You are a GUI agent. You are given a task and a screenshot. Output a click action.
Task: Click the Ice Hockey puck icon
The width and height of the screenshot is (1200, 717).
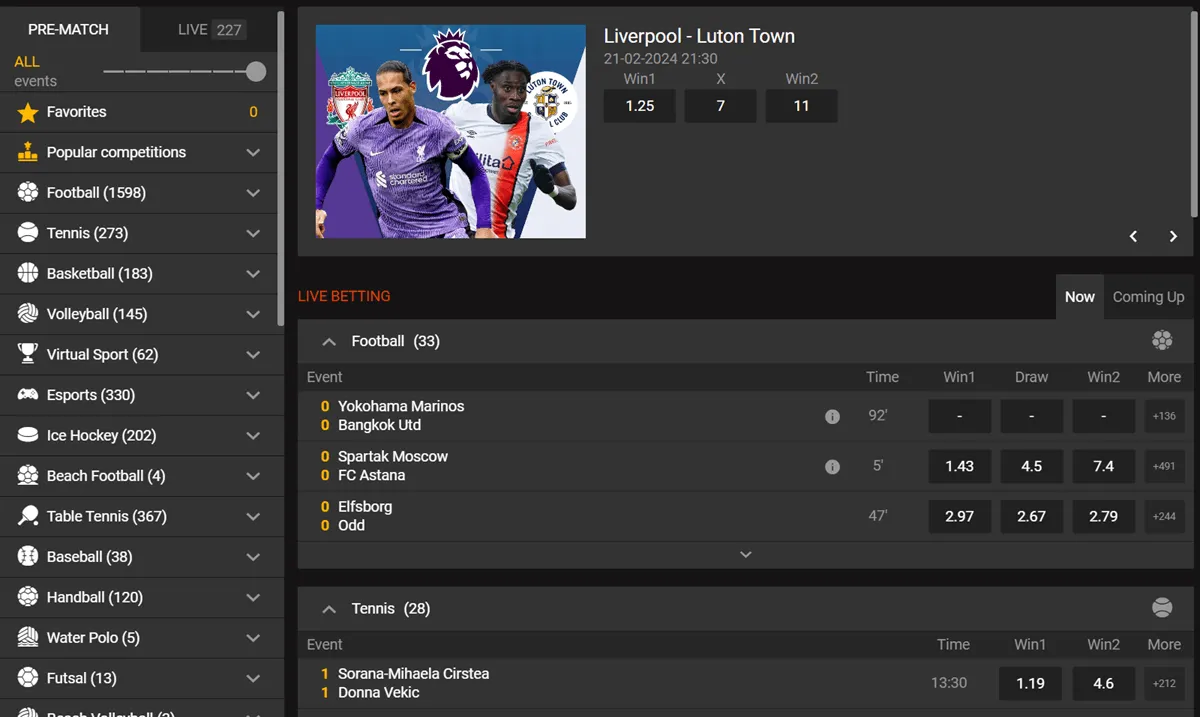[x=28, y=435]
